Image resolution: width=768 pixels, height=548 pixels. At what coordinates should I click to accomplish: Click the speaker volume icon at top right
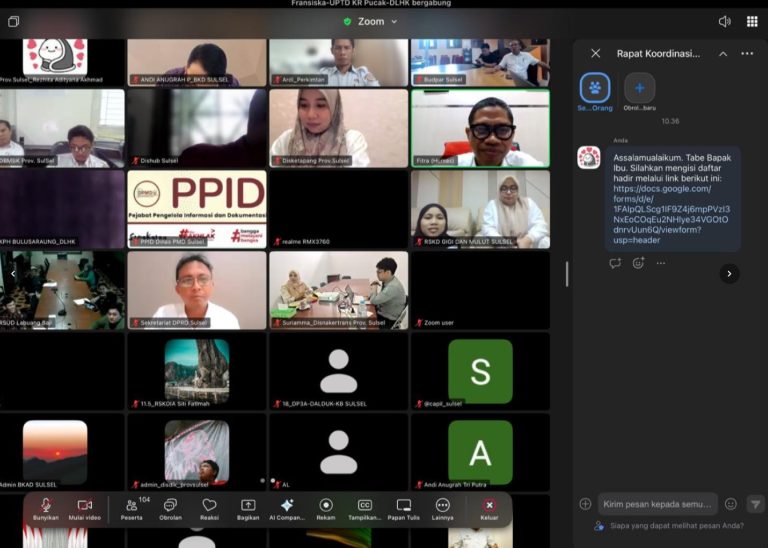point(724,21)
